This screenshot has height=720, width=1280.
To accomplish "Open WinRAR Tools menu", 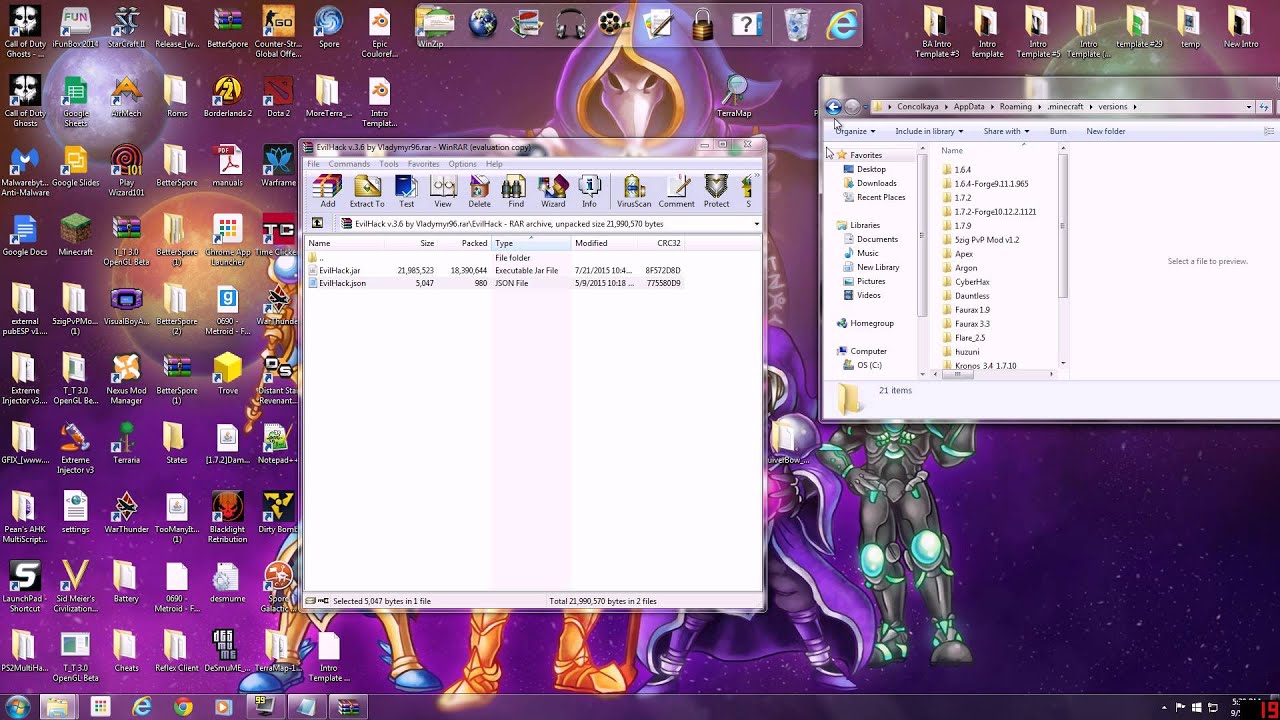I will pos(389,164).
